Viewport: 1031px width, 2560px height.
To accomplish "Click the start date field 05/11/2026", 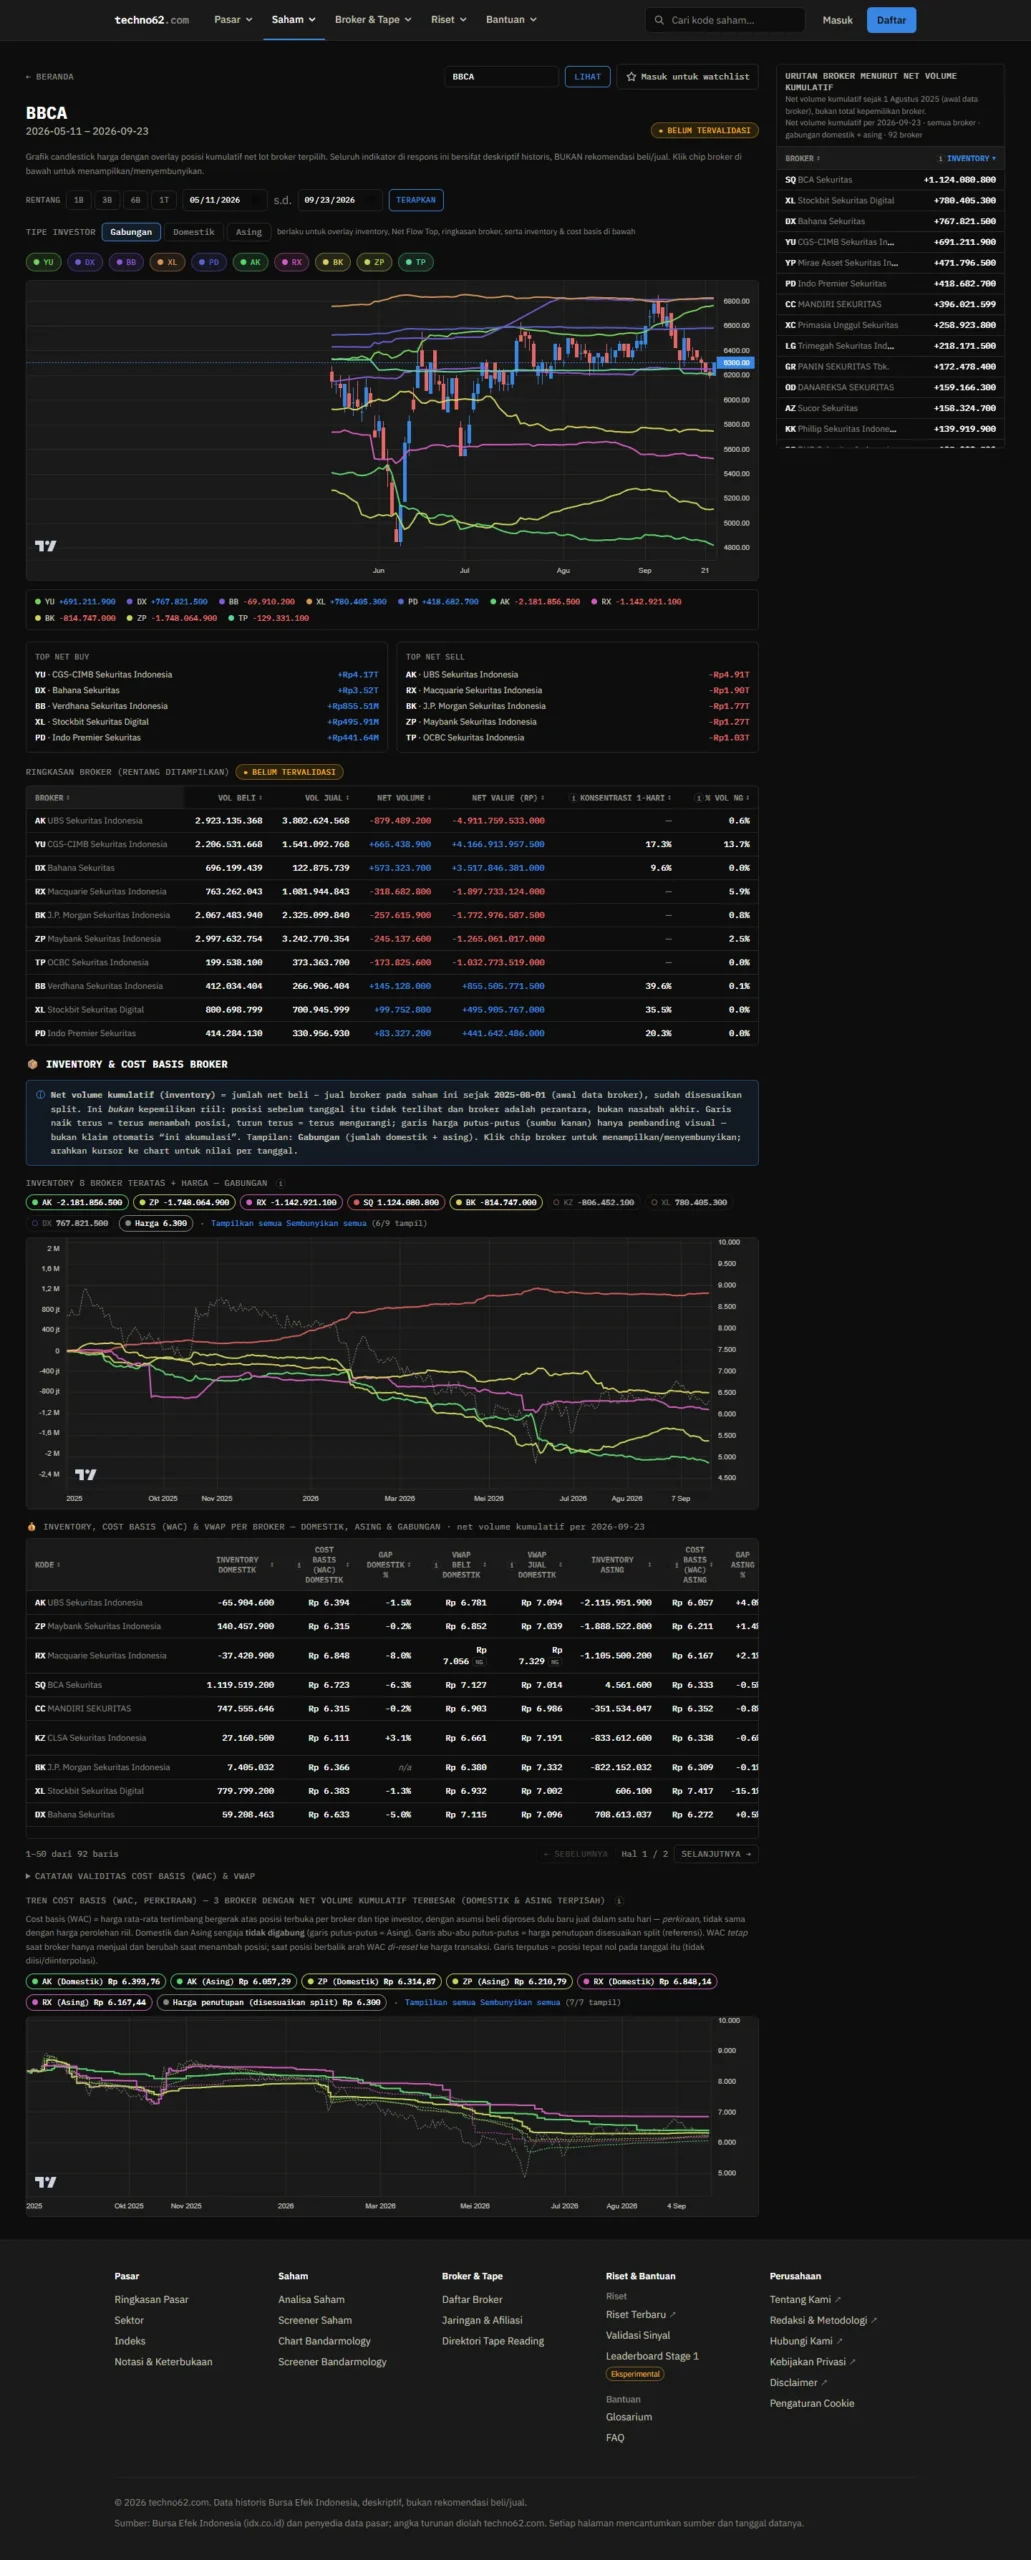I will pos(225,200).
